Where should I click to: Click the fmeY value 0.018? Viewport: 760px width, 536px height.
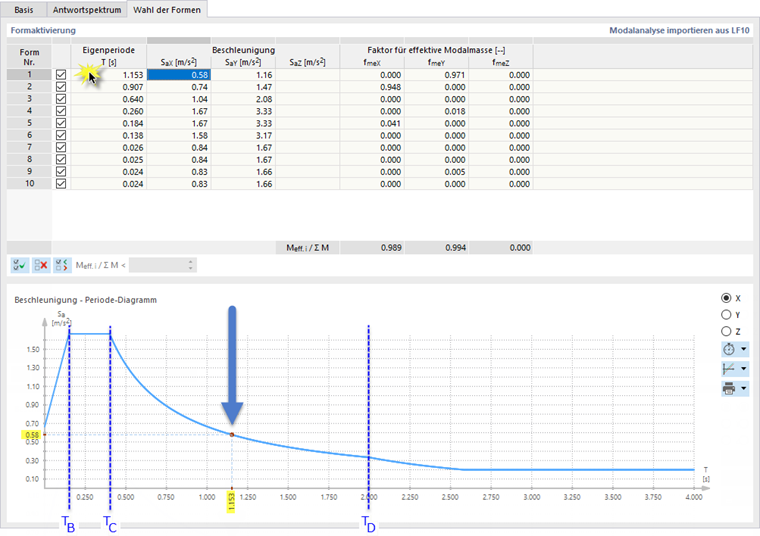pos(455,111)
